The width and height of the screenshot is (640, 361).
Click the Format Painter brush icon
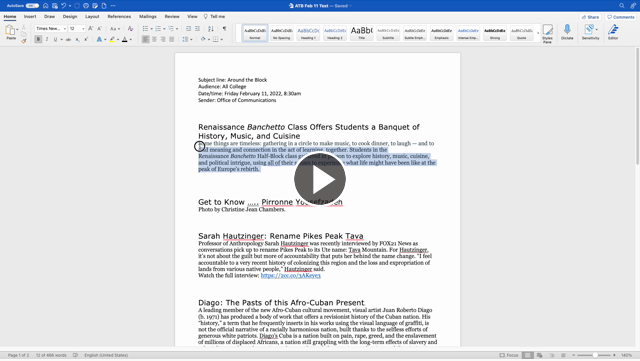pyautogui.click(x=24, y=40)
